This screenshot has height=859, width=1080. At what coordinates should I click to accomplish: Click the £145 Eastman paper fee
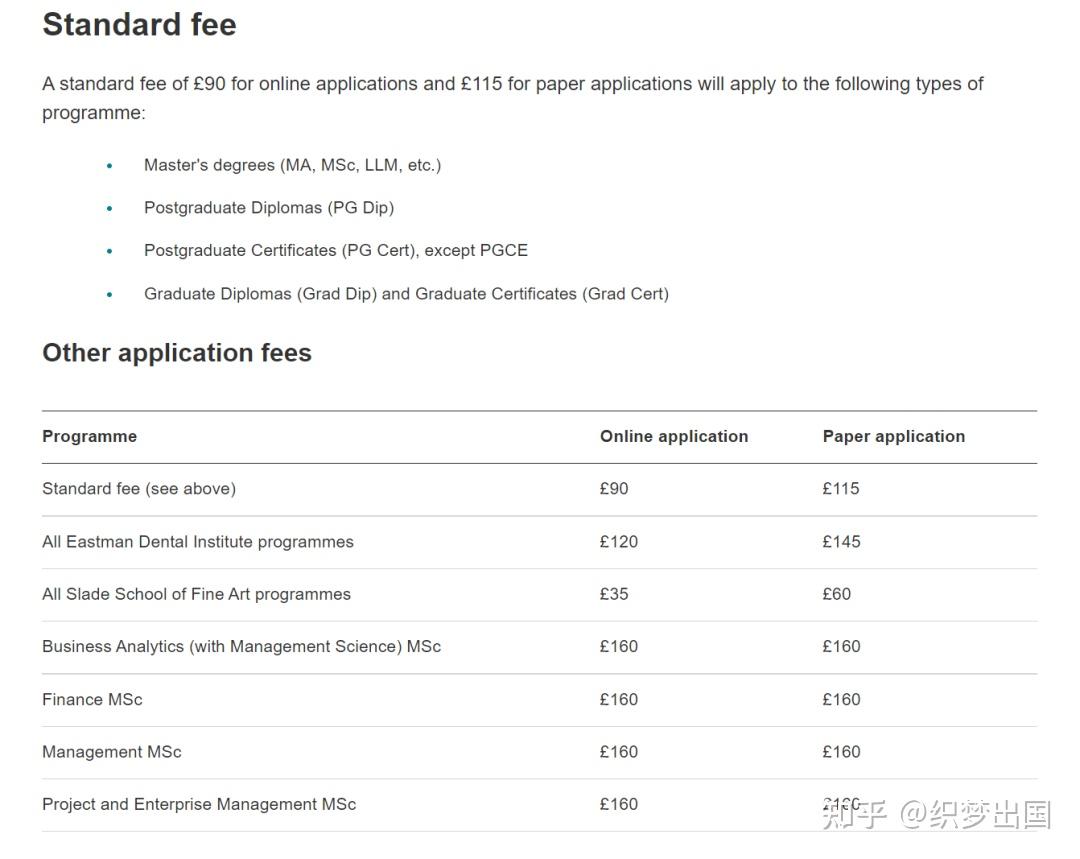pos(841,541)
